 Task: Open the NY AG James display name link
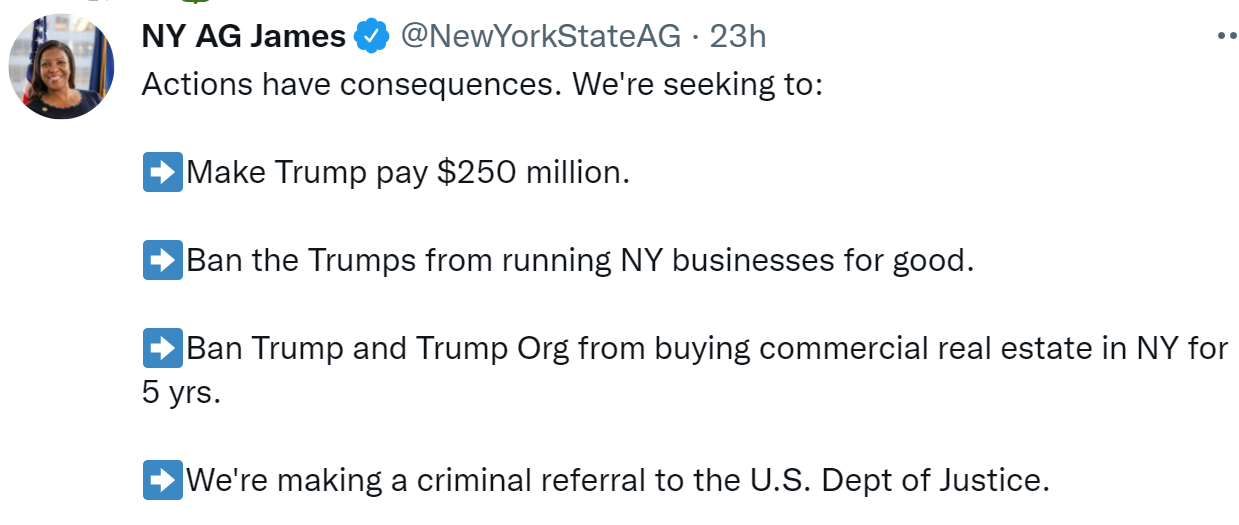243,37
